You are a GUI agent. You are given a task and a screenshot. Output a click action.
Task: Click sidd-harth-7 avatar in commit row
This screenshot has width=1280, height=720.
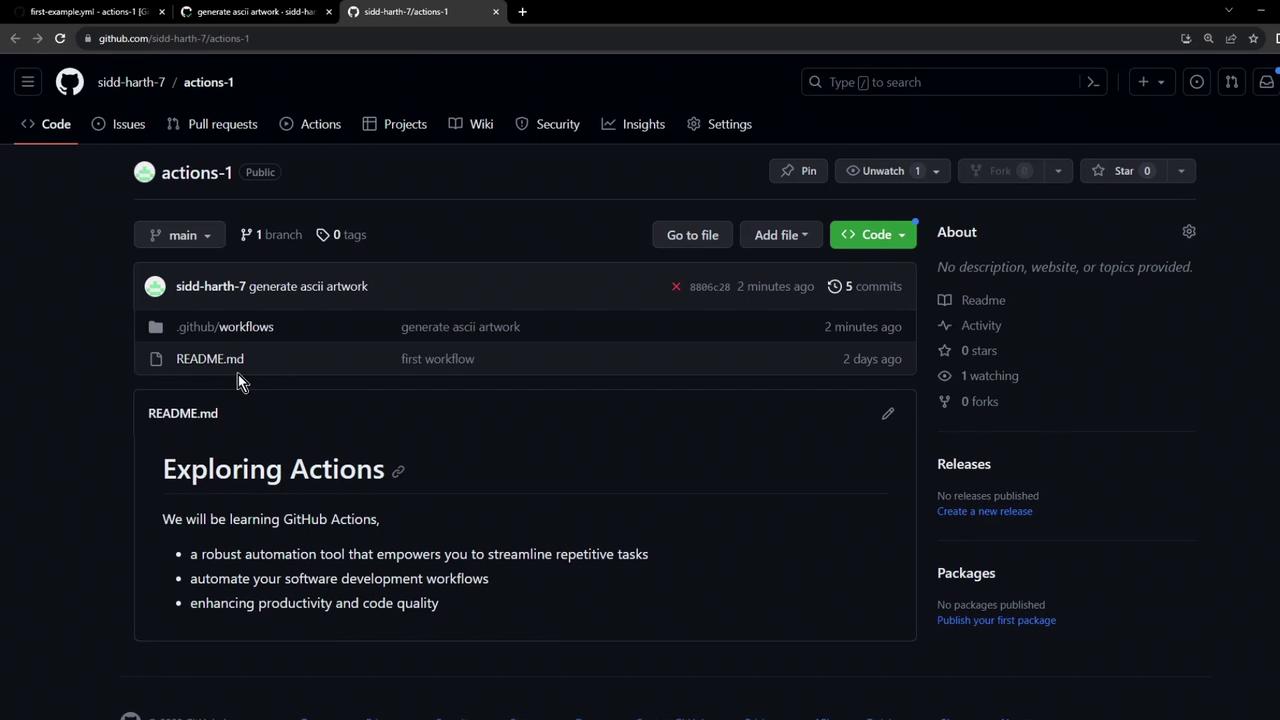(x=155, y=287)
